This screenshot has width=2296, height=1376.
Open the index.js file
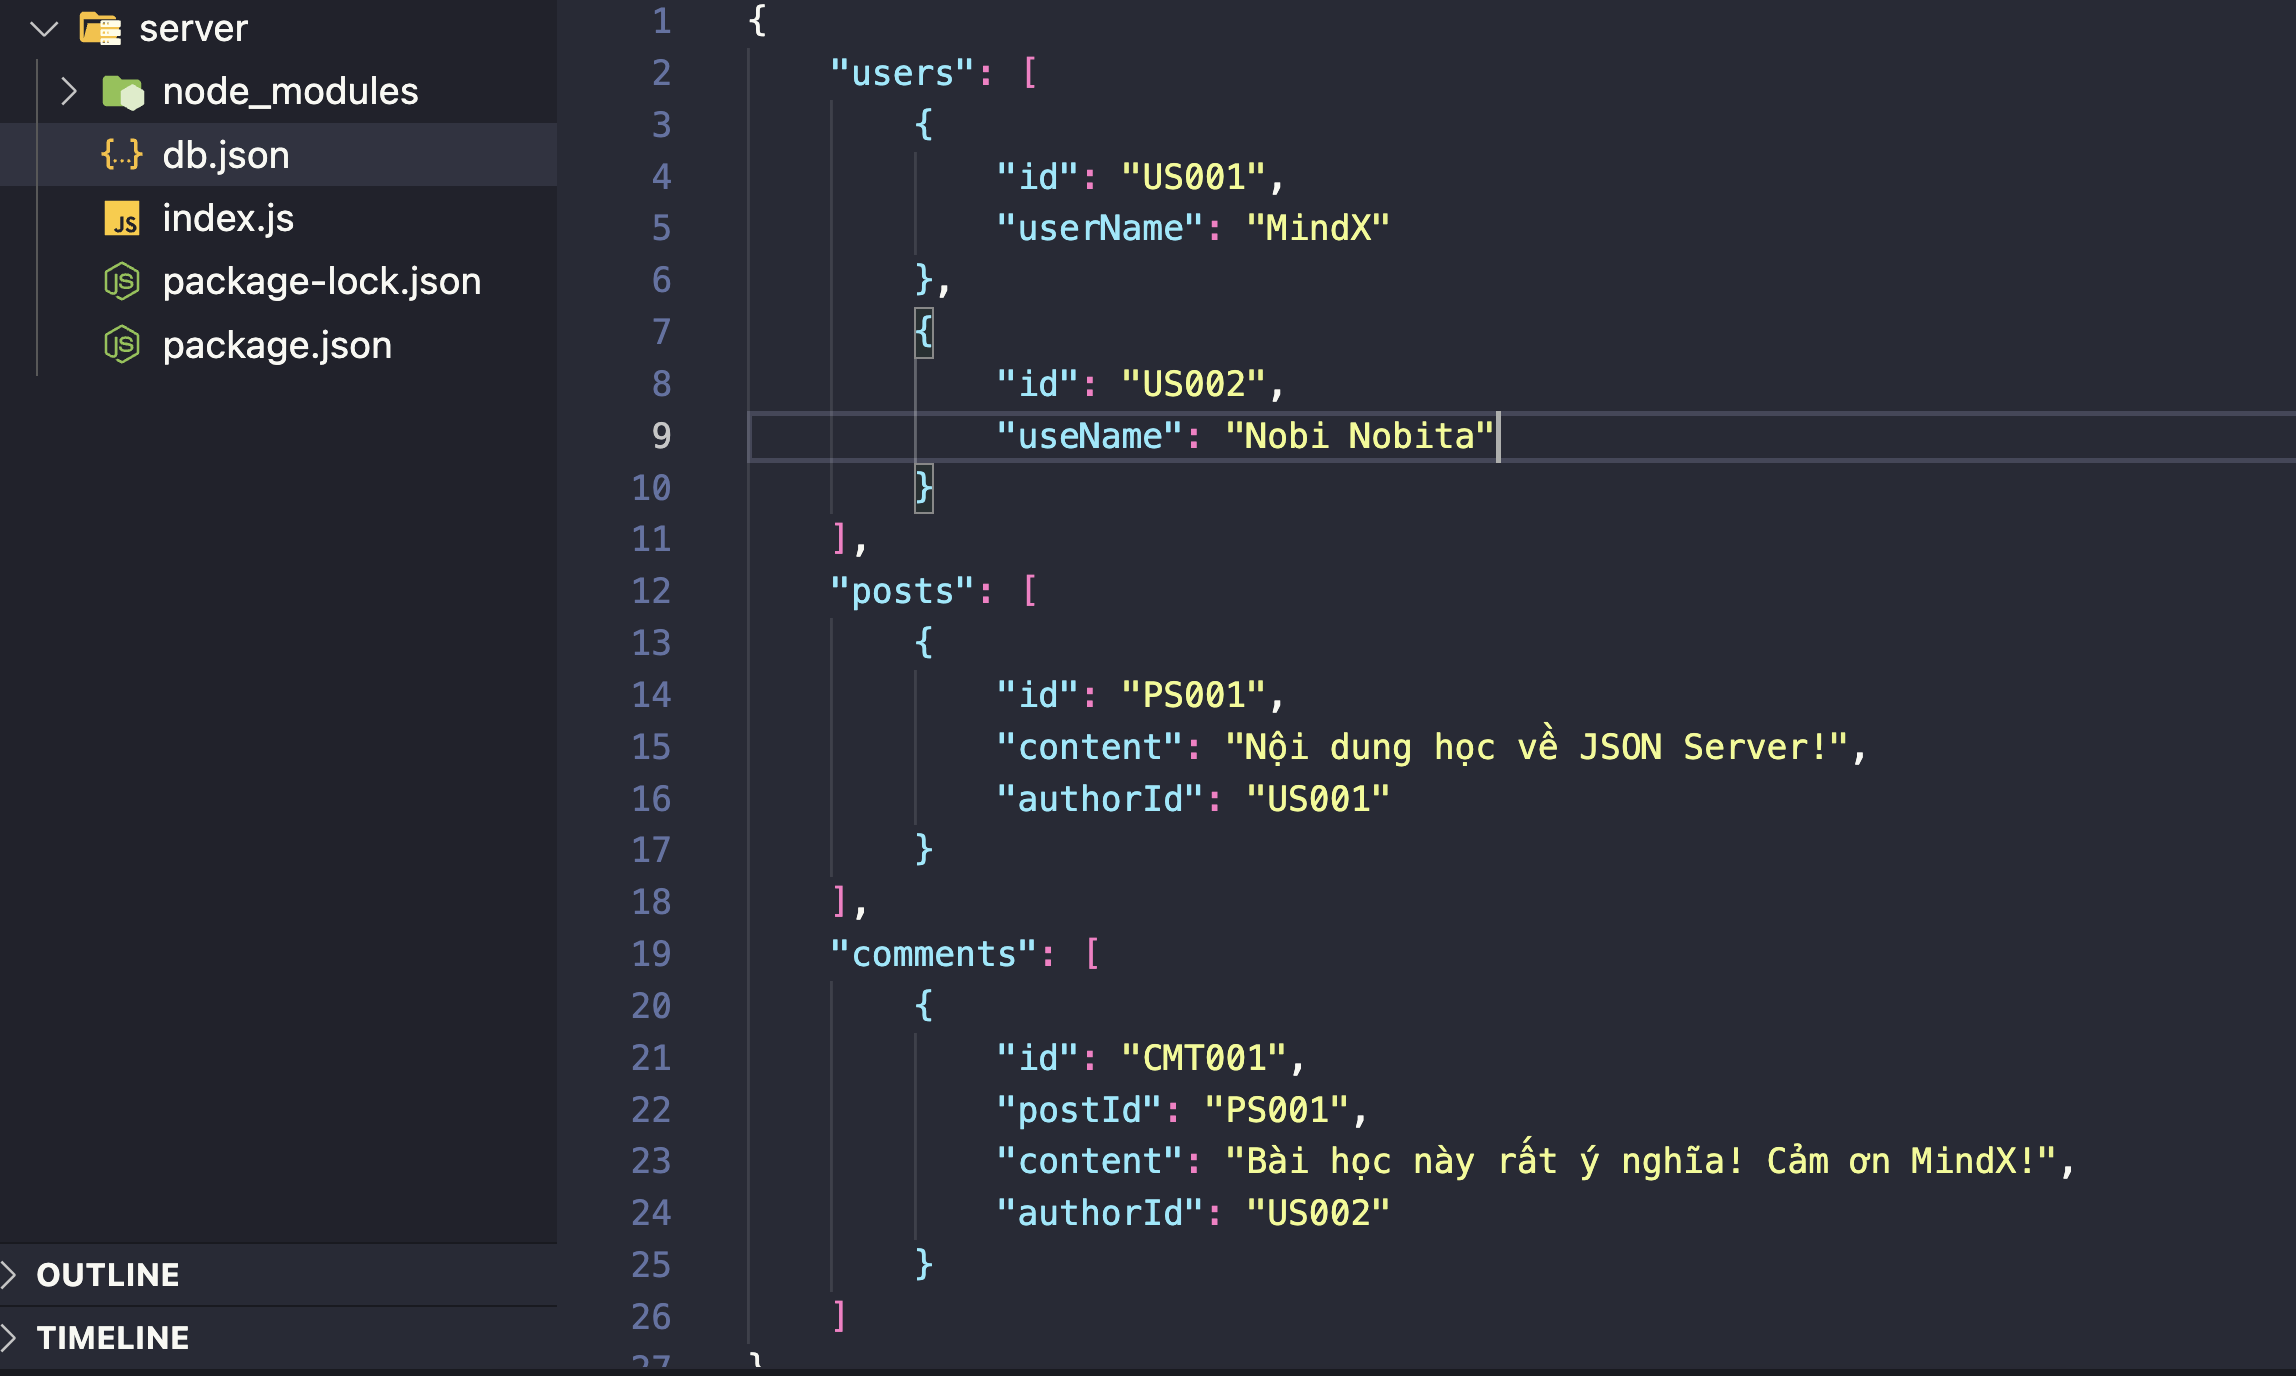228,218
